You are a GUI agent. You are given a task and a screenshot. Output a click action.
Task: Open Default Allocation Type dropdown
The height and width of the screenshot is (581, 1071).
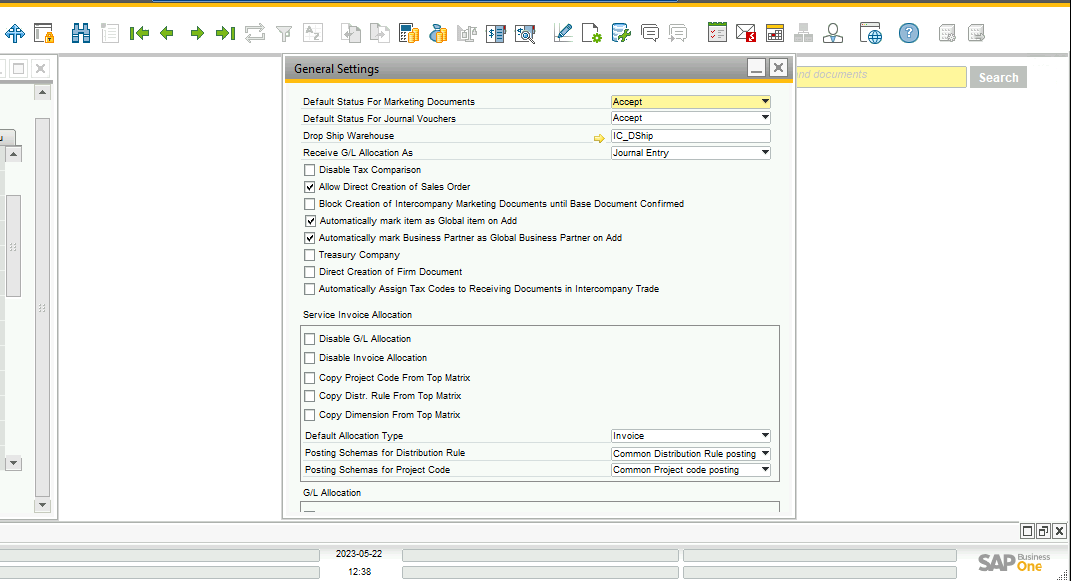tap(691, 436)
